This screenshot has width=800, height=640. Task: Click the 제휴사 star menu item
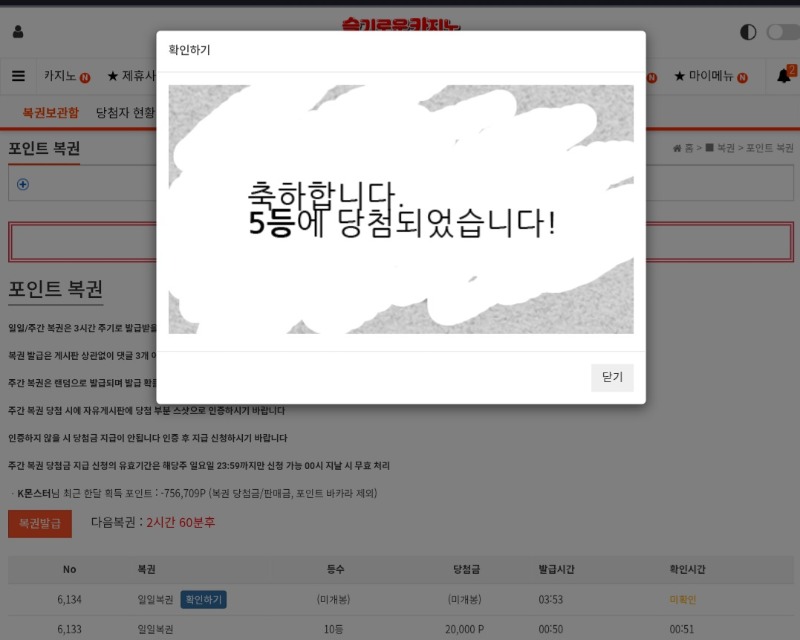tap(131, 76)
